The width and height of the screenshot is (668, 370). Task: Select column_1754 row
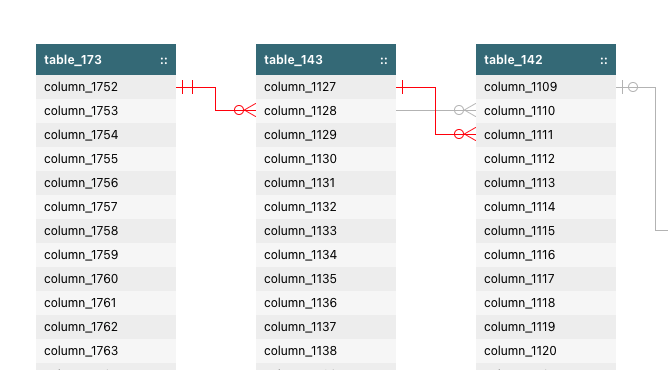point(106,135)
